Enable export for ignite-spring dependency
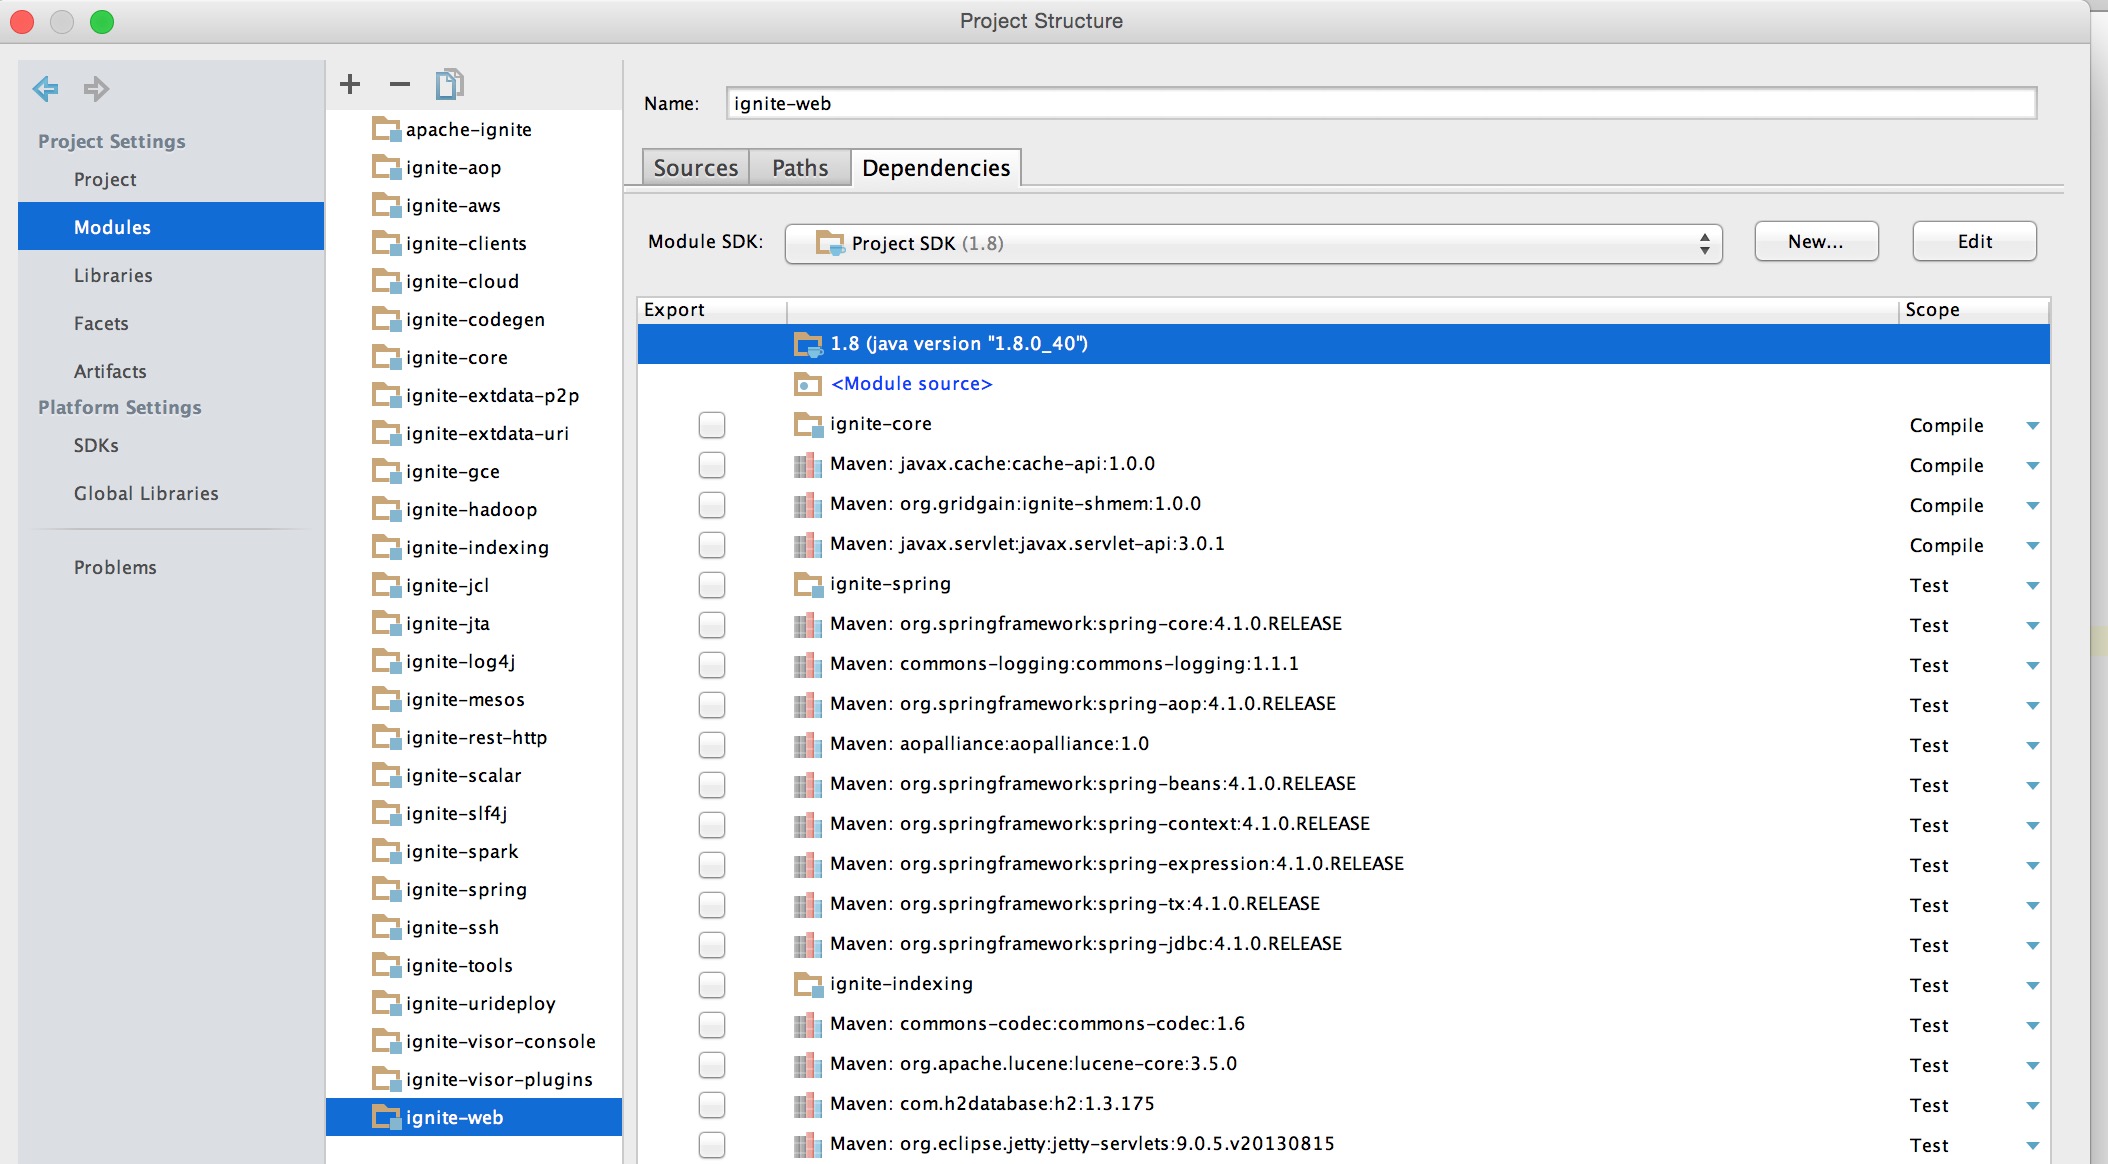The height and width of the screenshot is (1164, 2108). pos(712,585)
